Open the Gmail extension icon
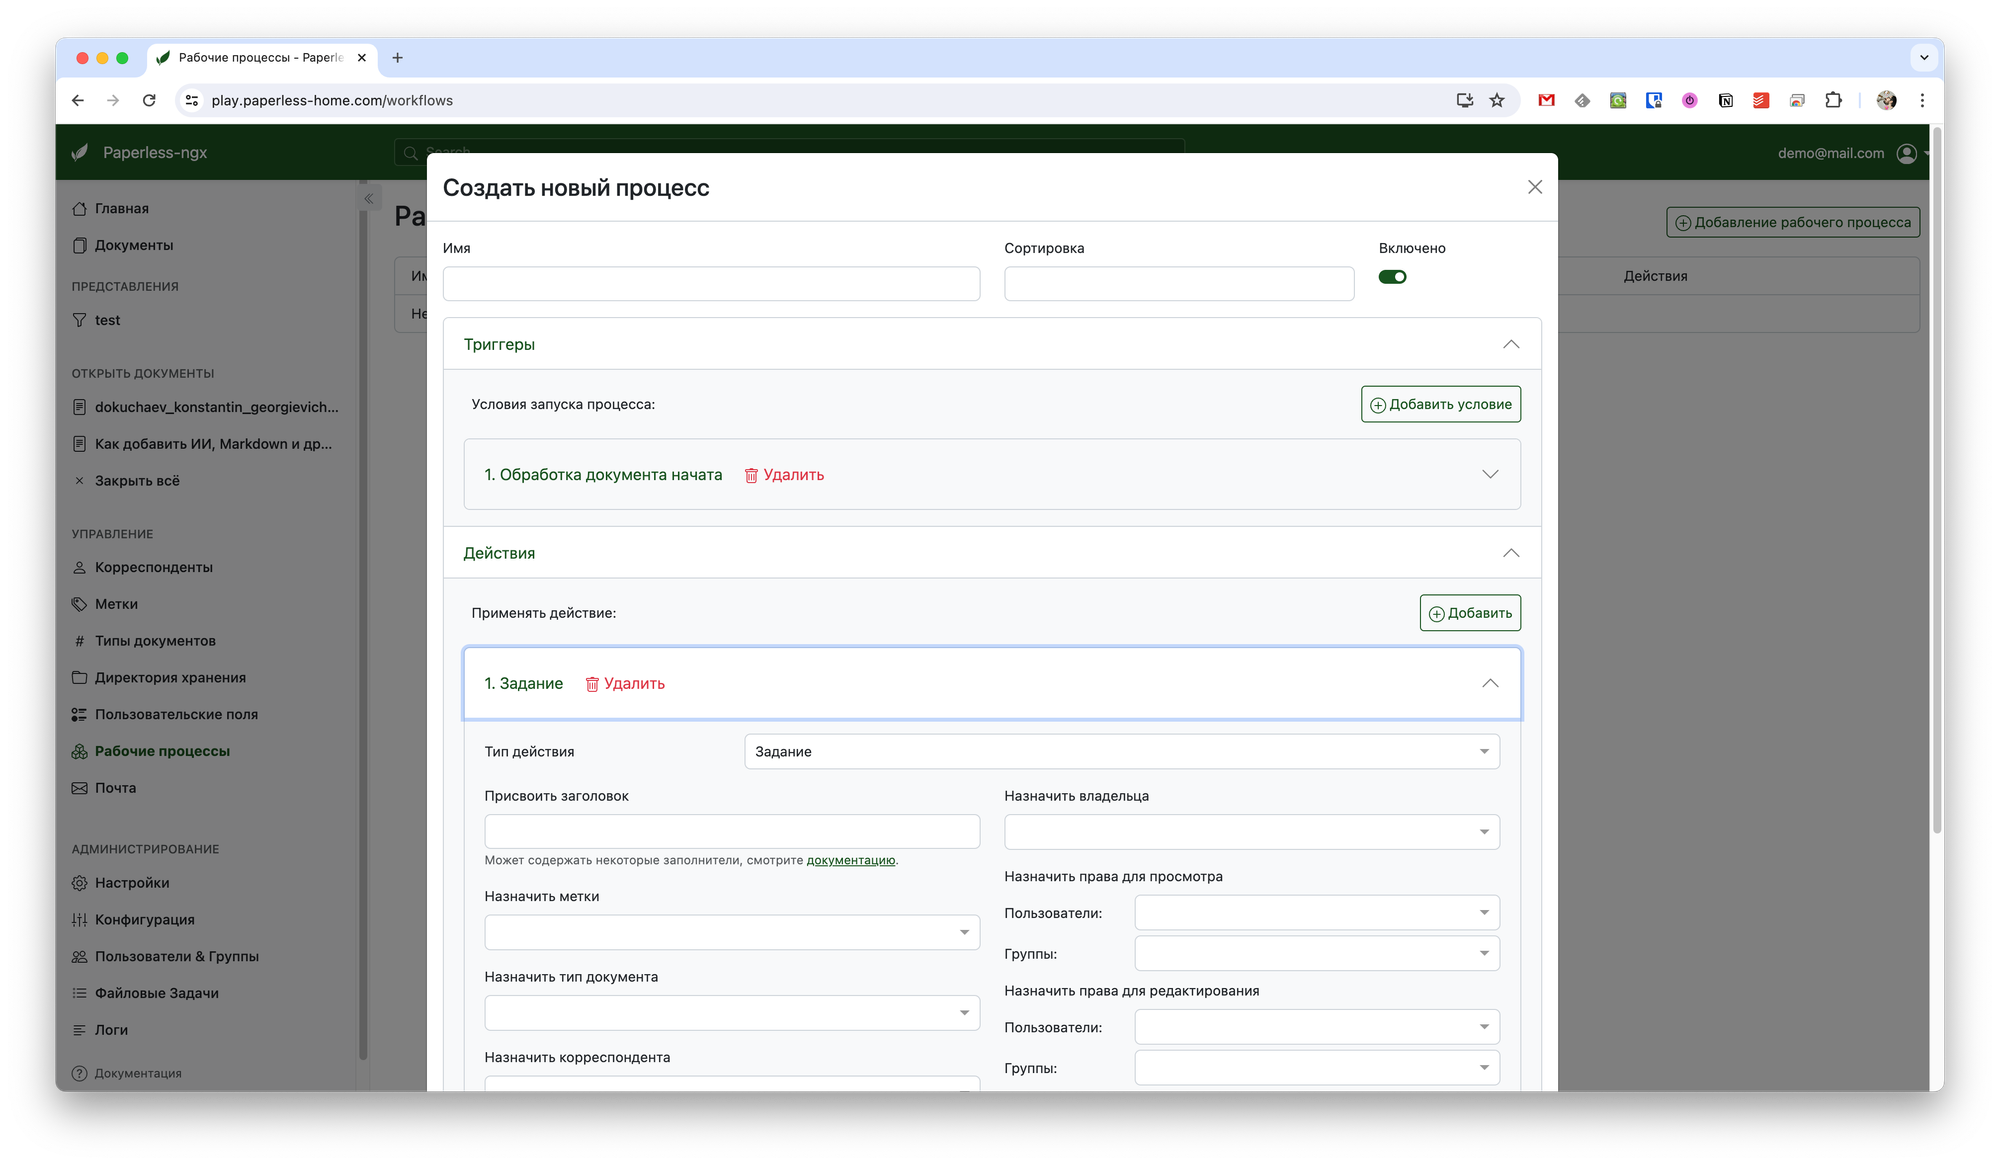2000x1165 pixels. click(1546, 100)
